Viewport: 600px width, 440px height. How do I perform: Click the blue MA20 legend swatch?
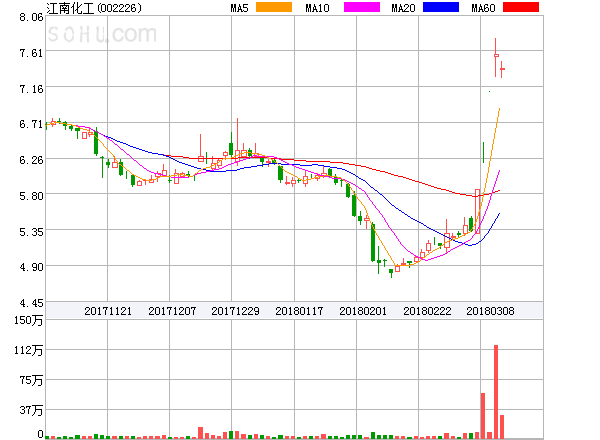[441, 7]
